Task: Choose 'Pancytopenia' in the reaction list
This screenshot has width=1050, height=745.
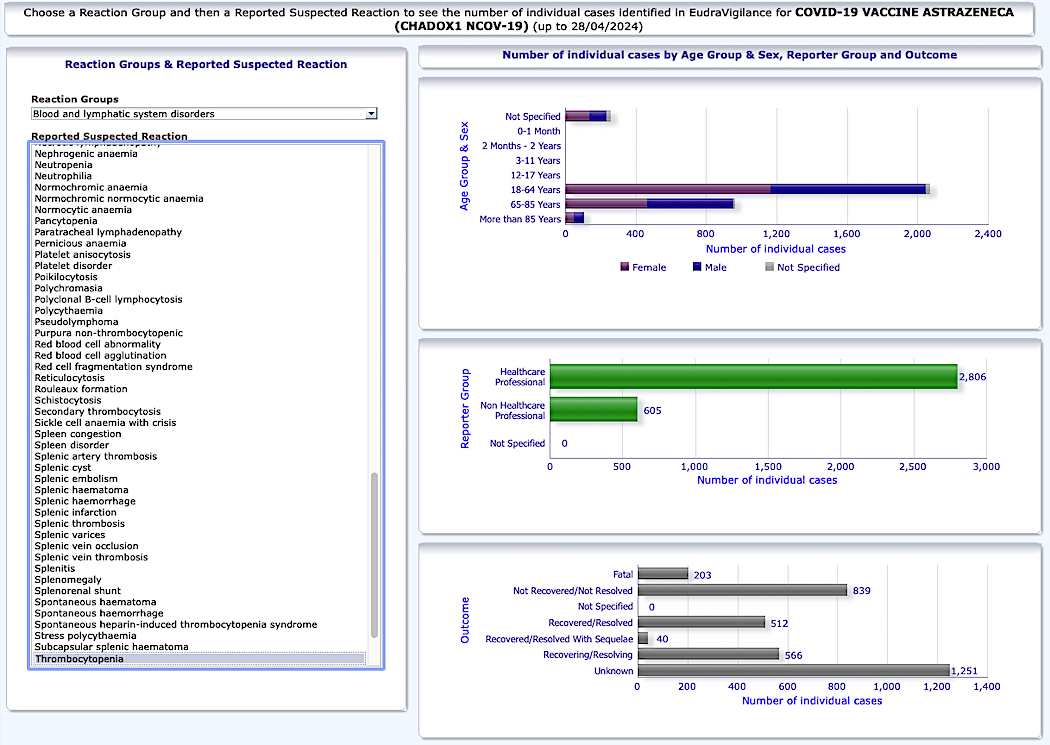Action: [x=66, y=221]
